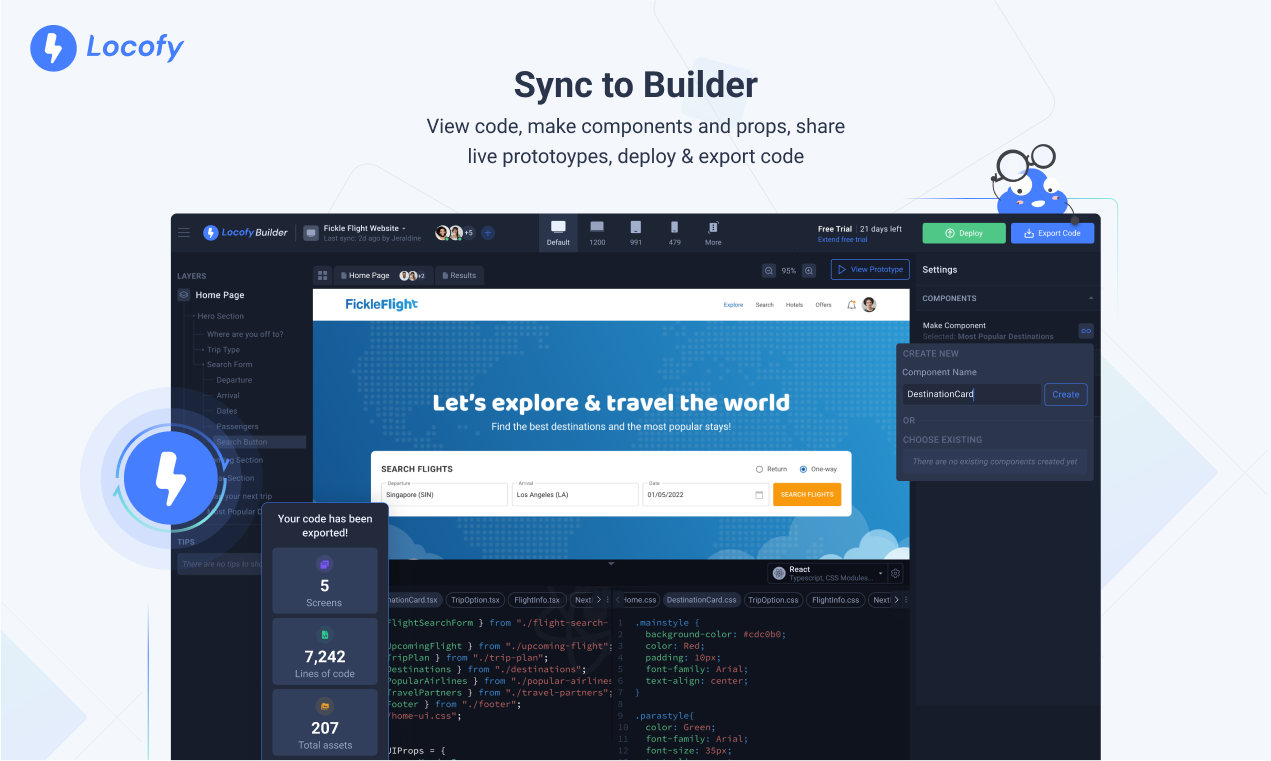
Task: Click the Home Page layers stack icon
Action: coord(184,295)
